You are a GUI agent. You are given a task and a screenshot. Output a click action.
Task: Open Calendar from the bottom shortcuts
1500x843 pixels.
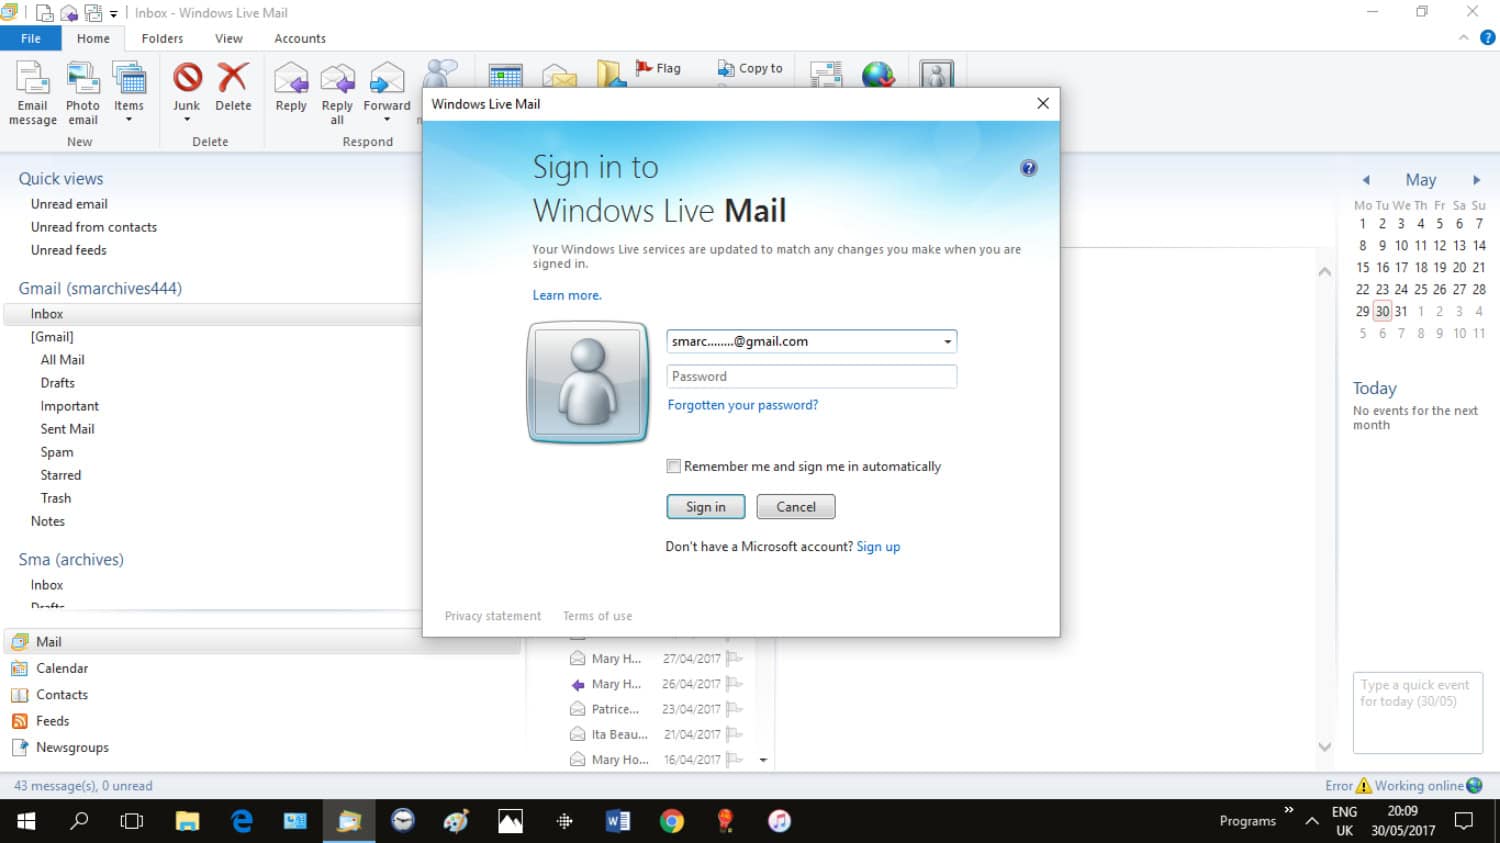point(62,668)
